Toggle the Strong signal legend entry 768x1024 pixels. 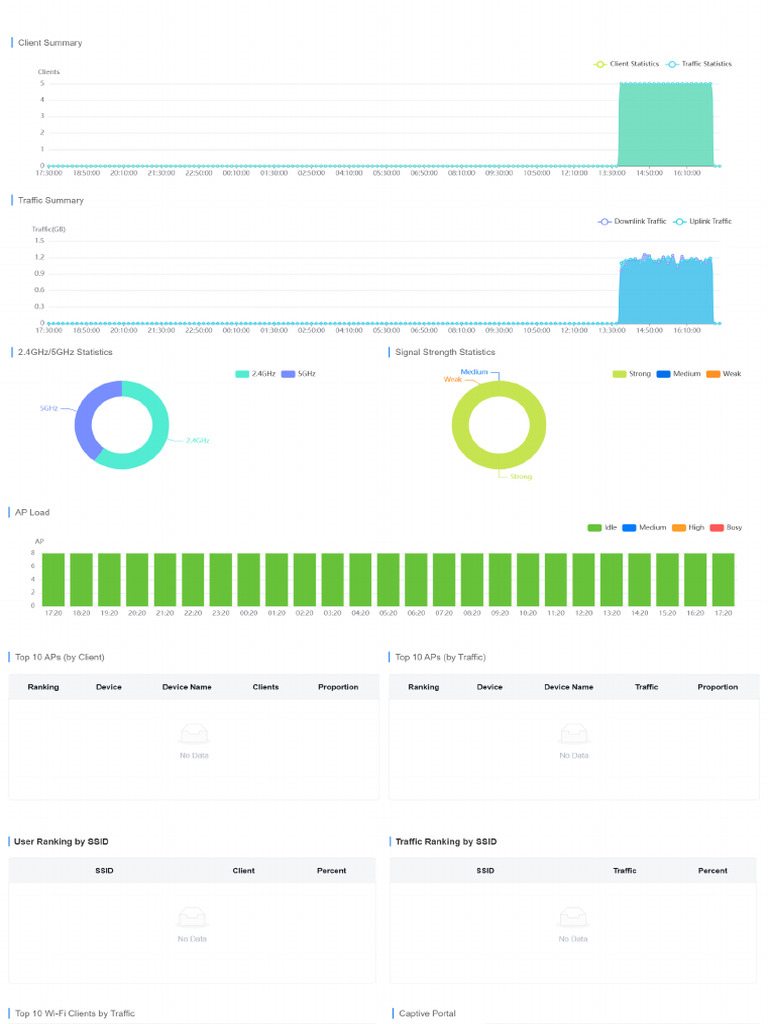click(x=632, y=374)
